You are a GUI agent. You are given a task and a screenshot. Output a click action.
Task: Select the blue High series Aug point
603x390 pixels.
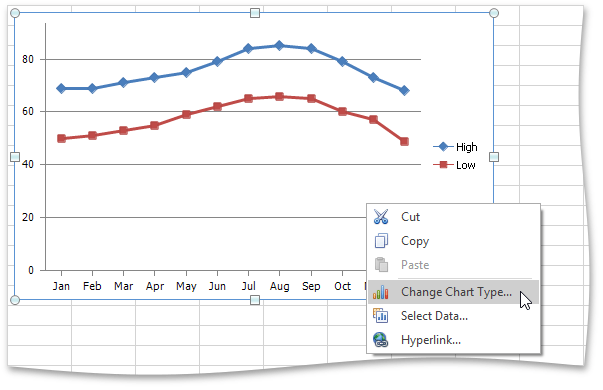(x=280, y=46)
